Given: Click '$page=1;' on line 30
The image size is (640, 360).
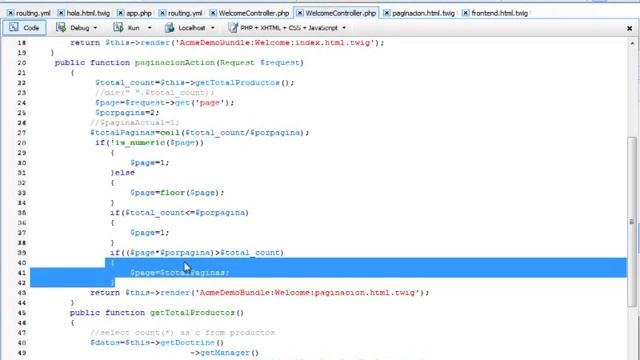Looking at the screenshot, I should [x=149, y=162].
